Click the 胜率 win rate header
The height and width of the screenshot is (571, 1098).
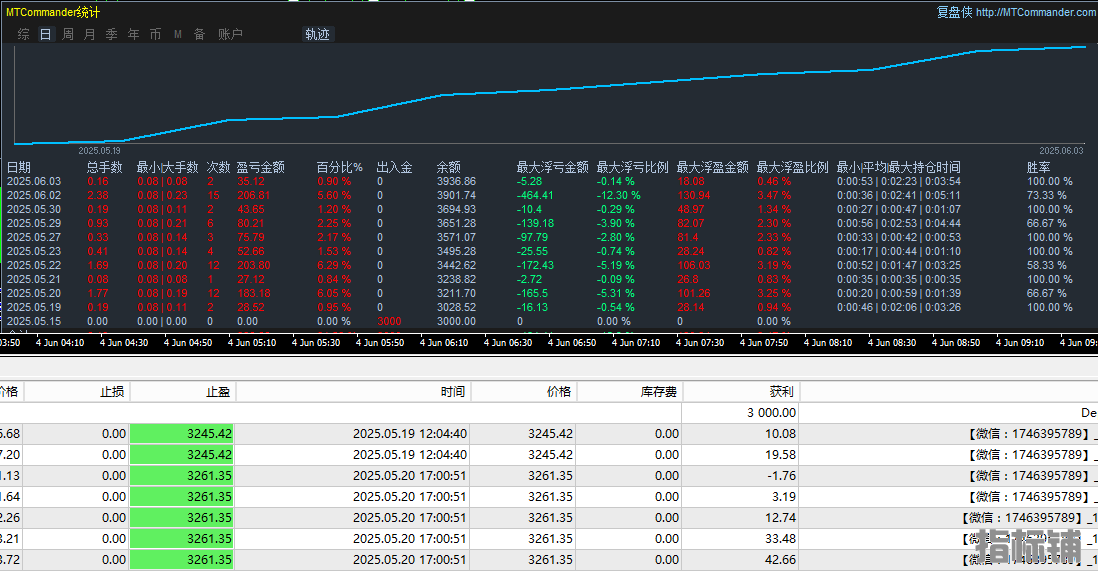point(1038,167)
